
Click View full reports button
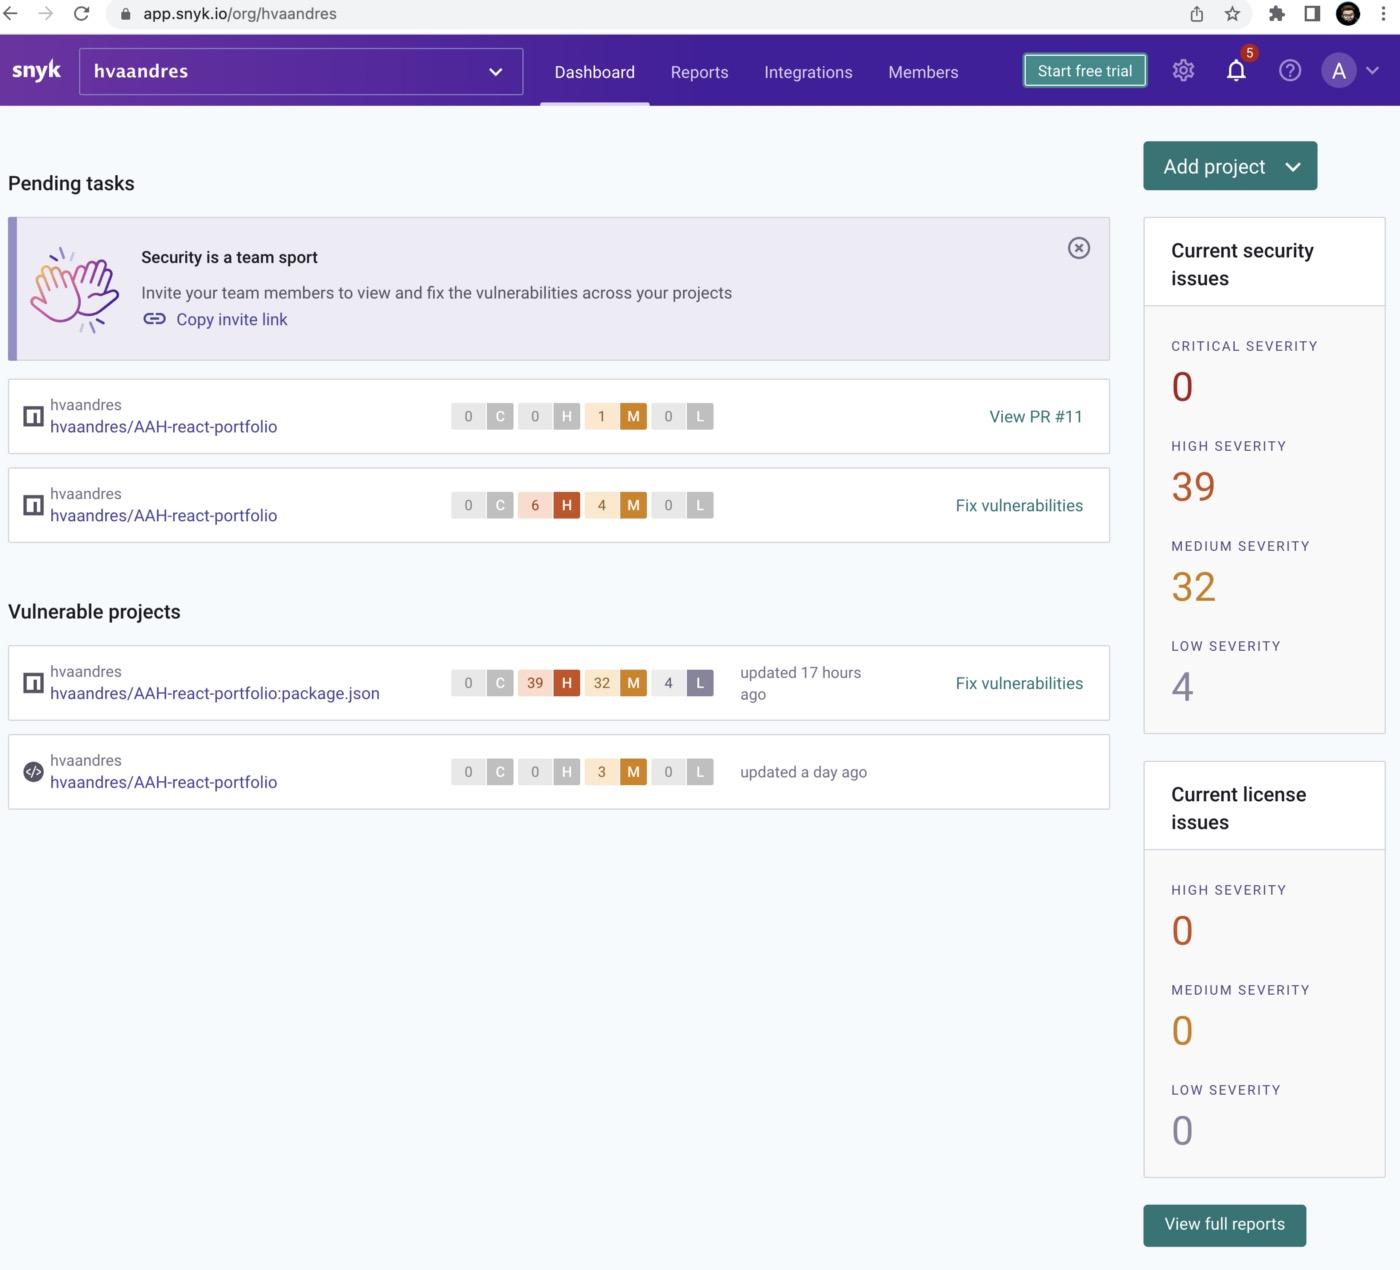point(1224,1225)
